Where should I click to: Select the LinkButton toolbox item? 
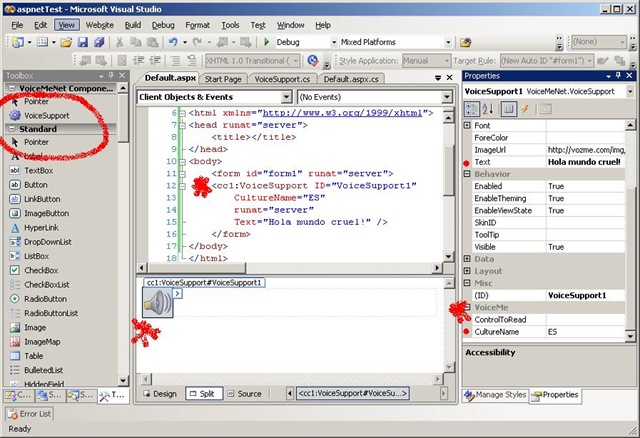click(42, 199)
